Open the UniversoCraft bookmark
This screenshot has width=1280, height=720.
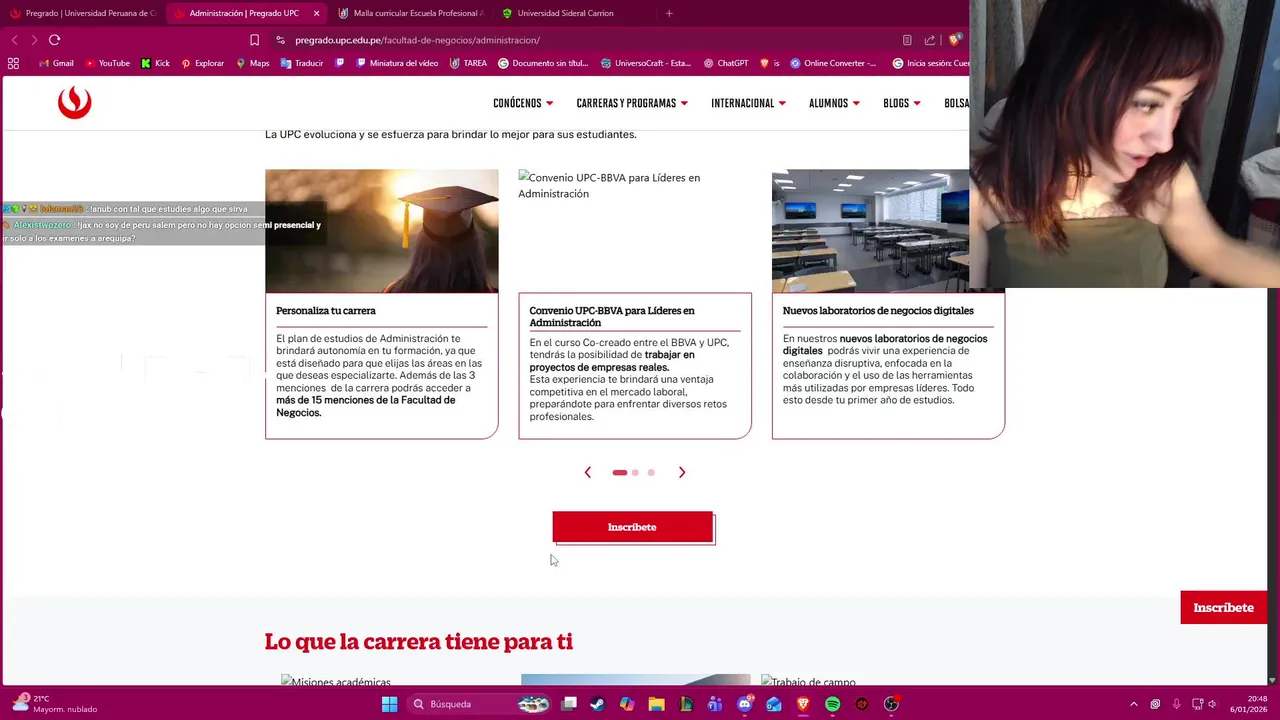(646, 63)
